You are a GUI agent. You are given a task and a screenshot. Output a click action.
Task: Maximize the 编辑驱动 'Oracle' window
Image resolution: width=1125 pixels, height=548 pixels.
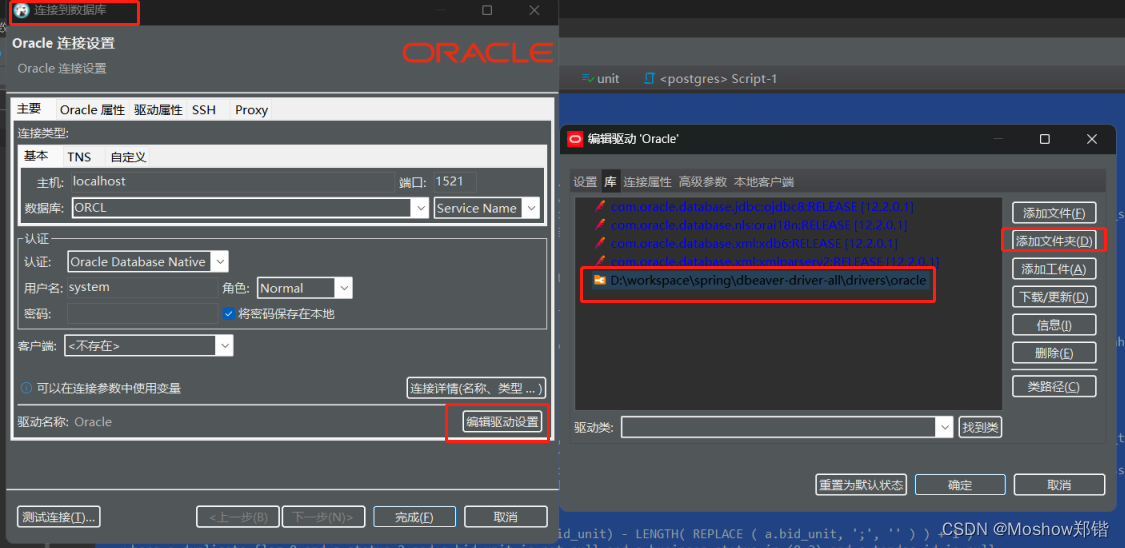point(1045,138)
